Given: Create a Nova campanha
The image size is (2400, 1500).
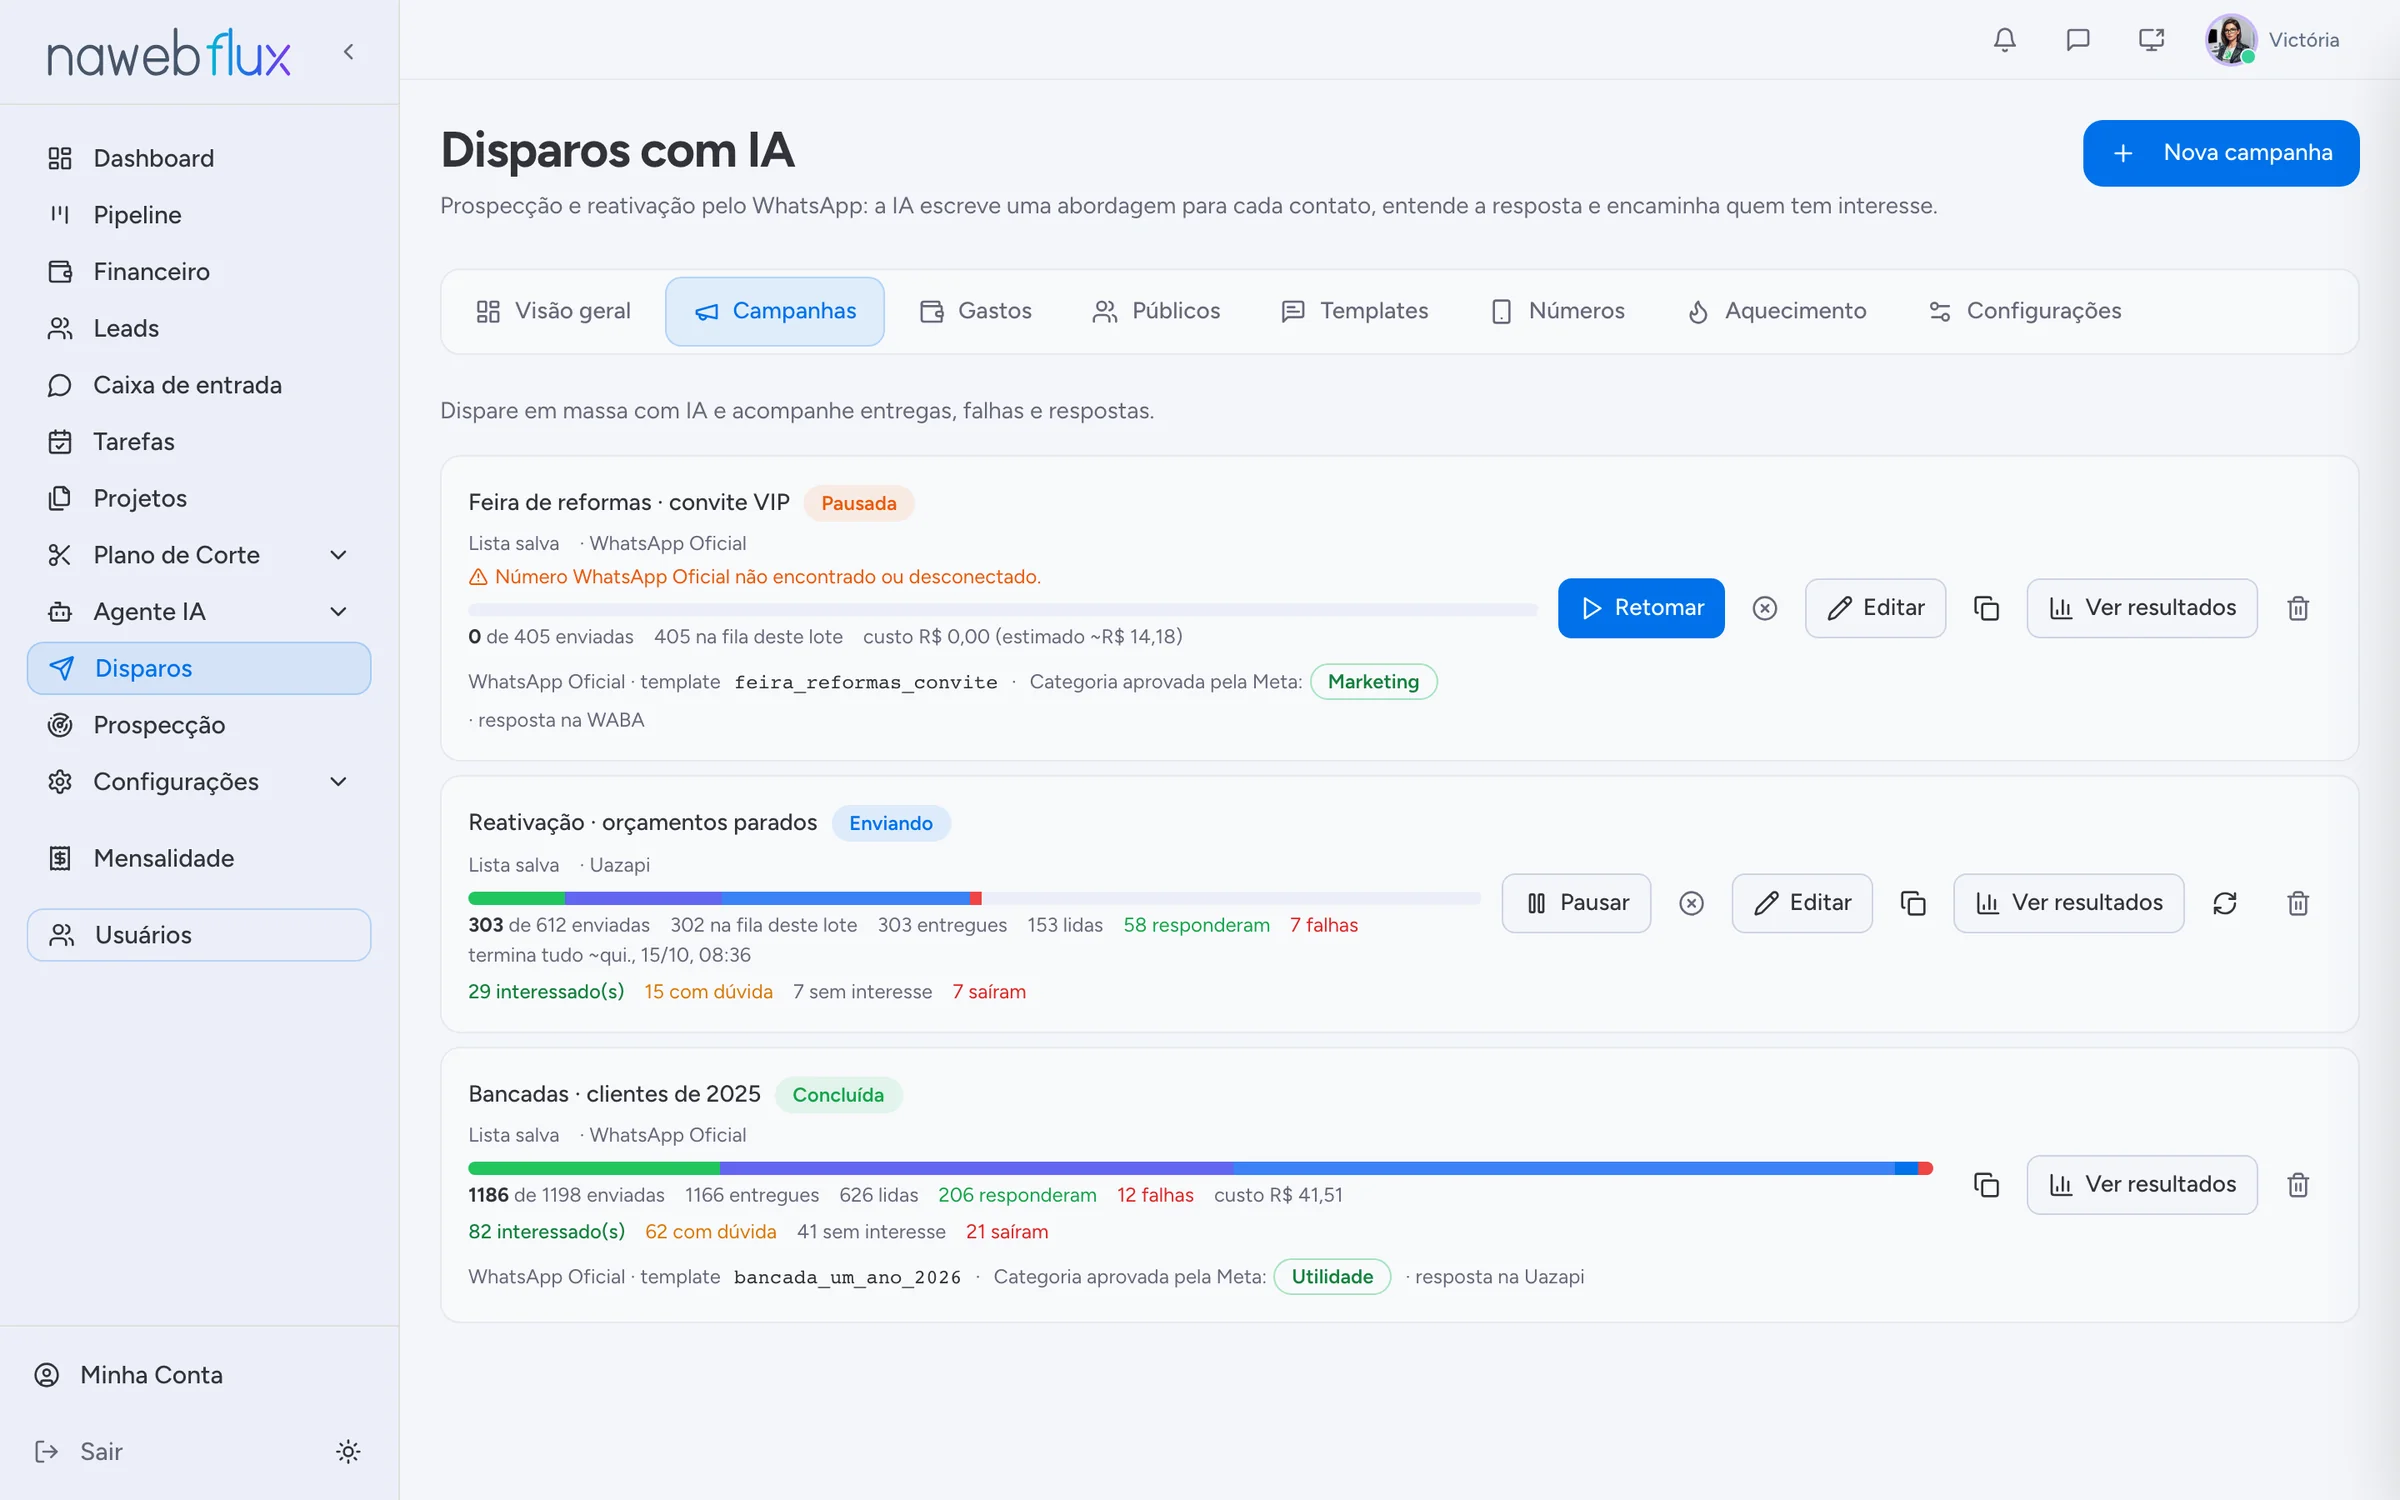Looking at the screenshot, I should [x=2221, y=153].
